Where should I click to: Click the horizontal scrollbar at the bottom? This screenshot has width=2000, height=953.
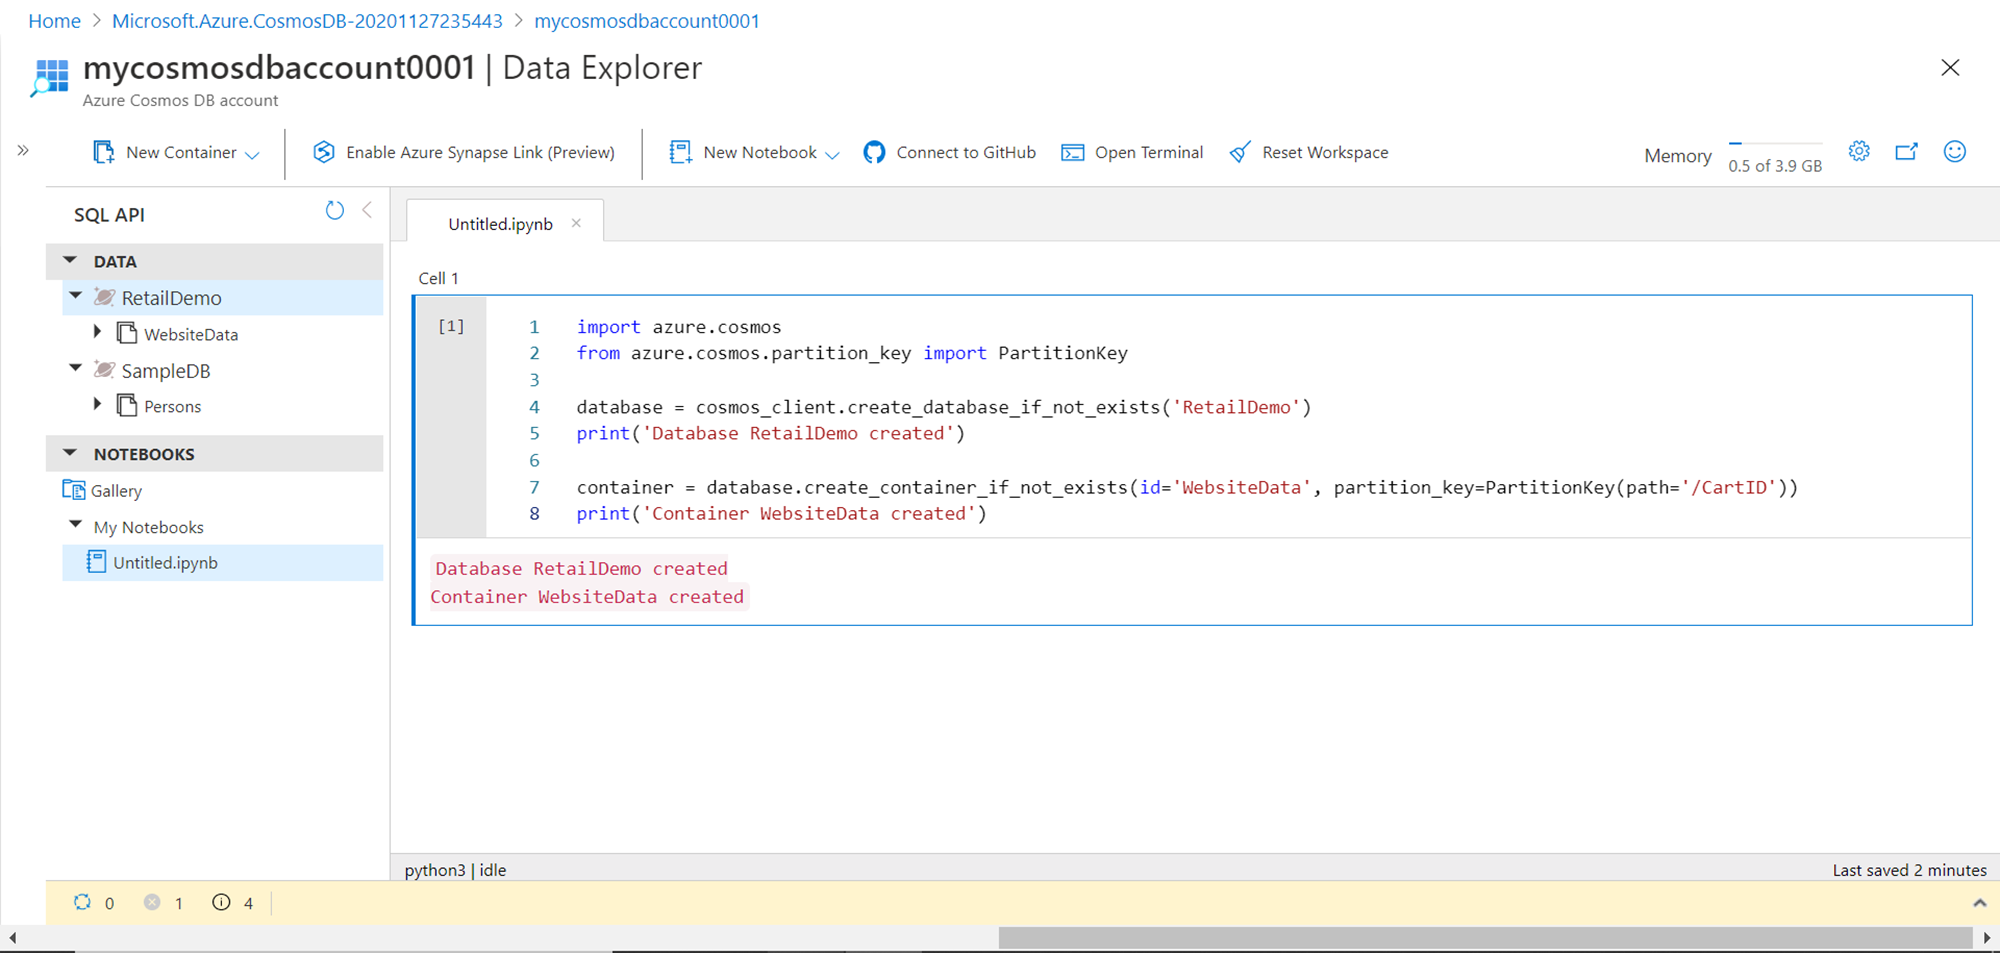1484,938
